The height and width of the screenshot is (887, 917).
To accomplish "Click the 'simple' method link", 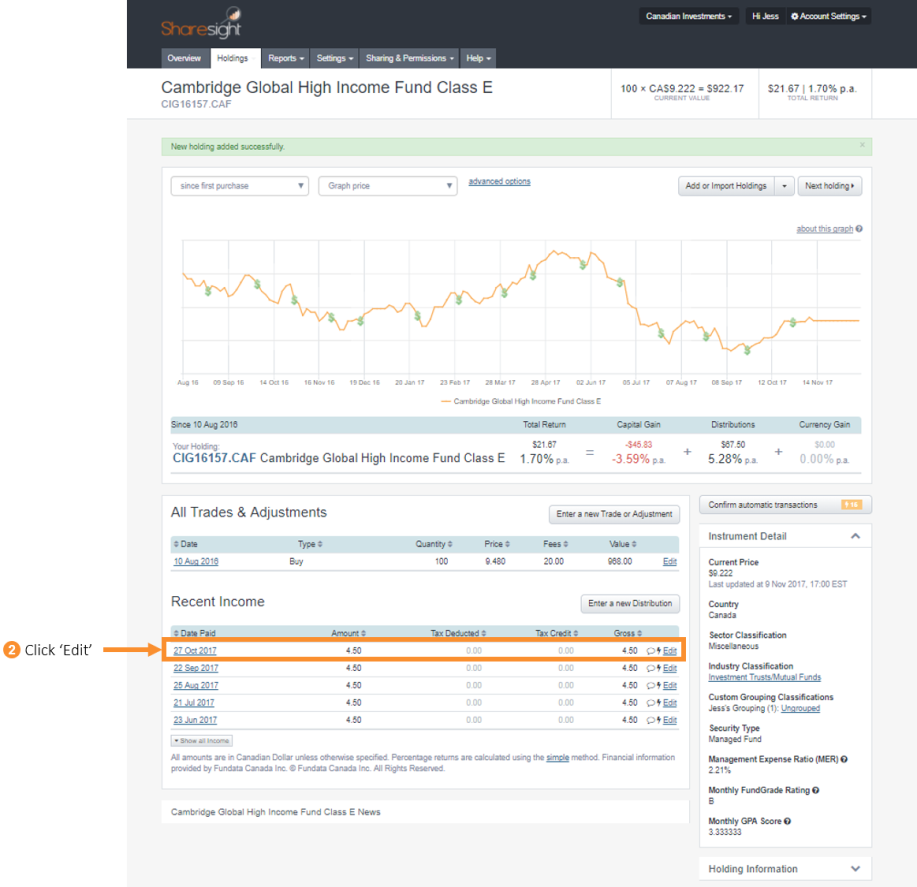I will point(557,757).
